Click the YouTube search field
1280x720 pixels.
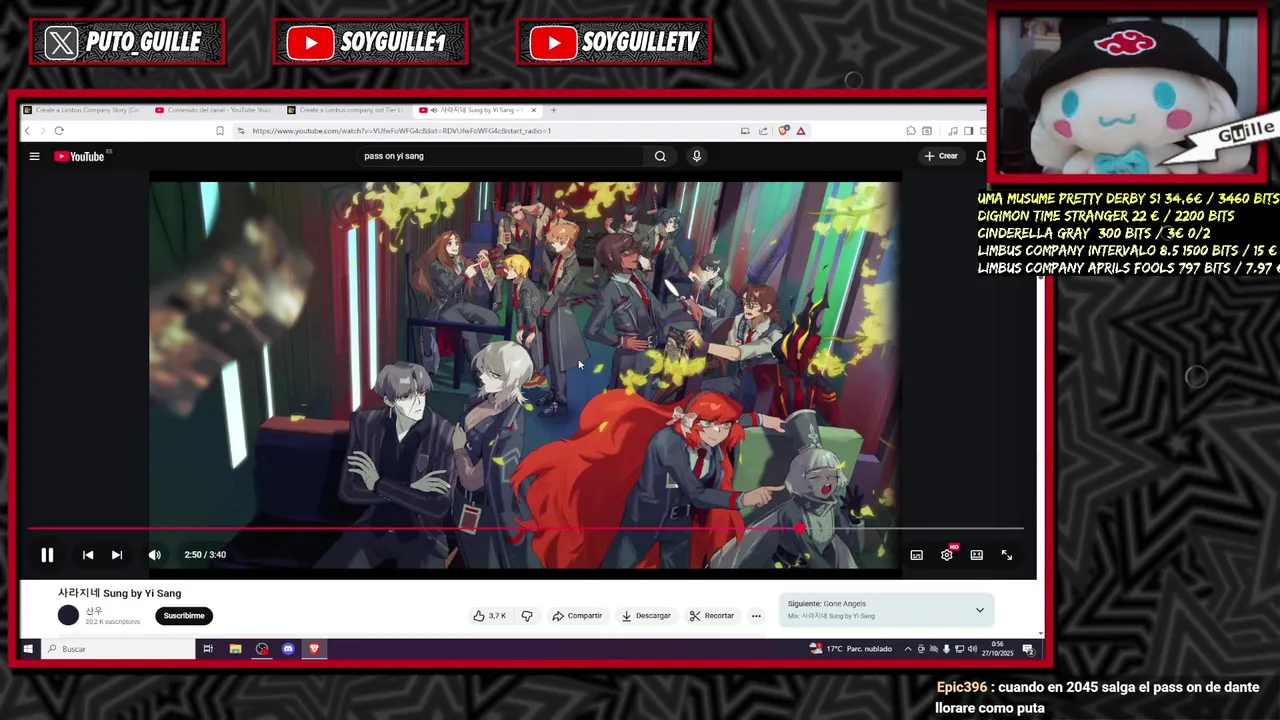(500, 156)
